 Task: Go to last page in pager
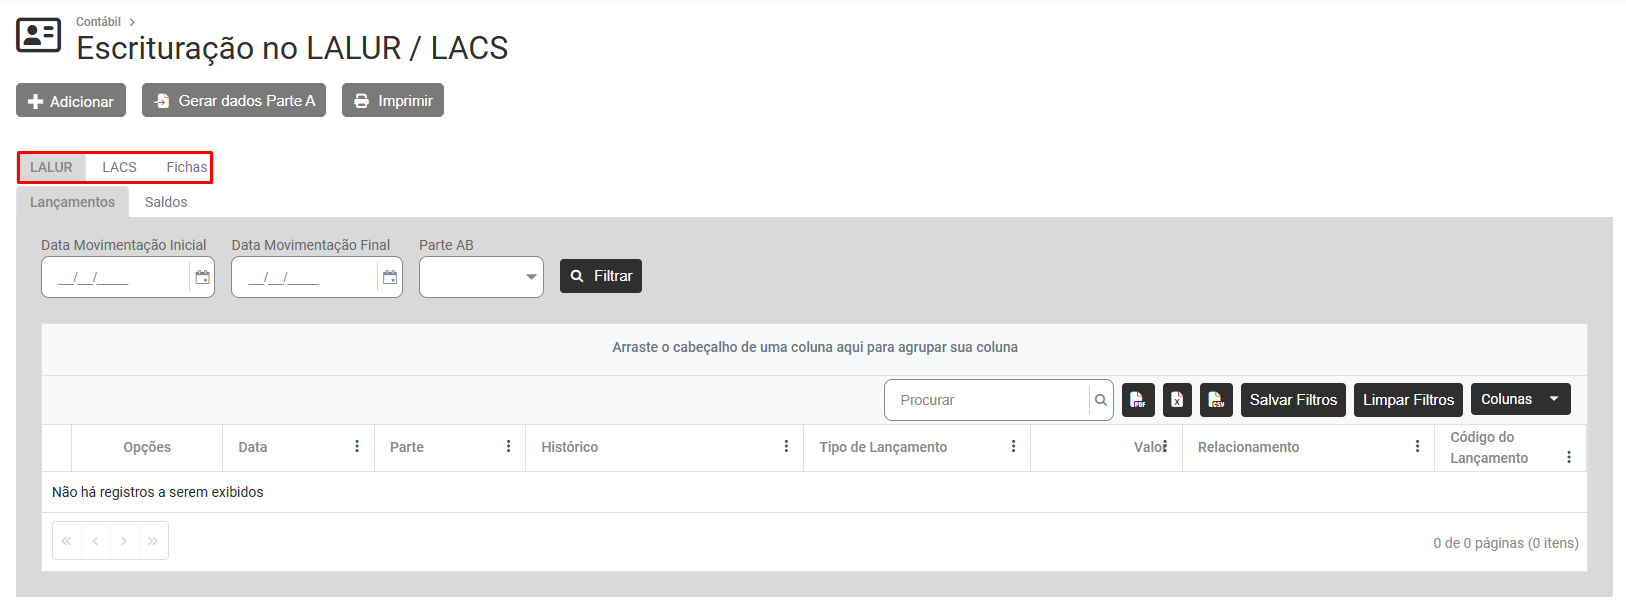(x=153, y=541)
